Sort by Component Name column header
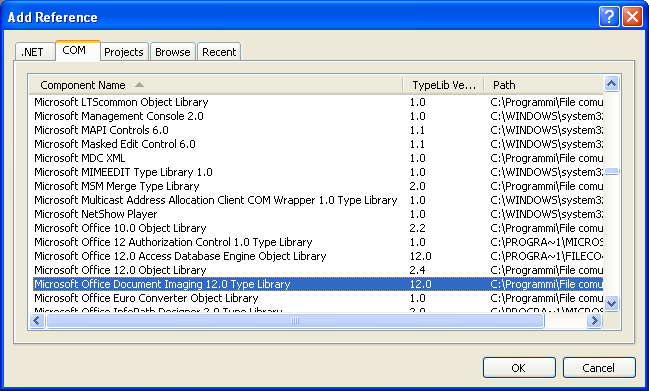 [215, 85]
